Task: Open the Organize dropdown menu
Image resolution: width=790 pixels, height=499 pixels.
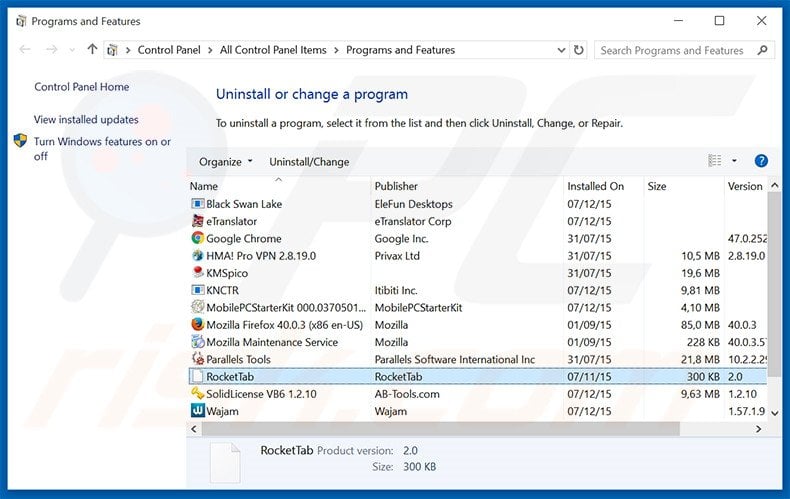Action: [x=225, y=162]
